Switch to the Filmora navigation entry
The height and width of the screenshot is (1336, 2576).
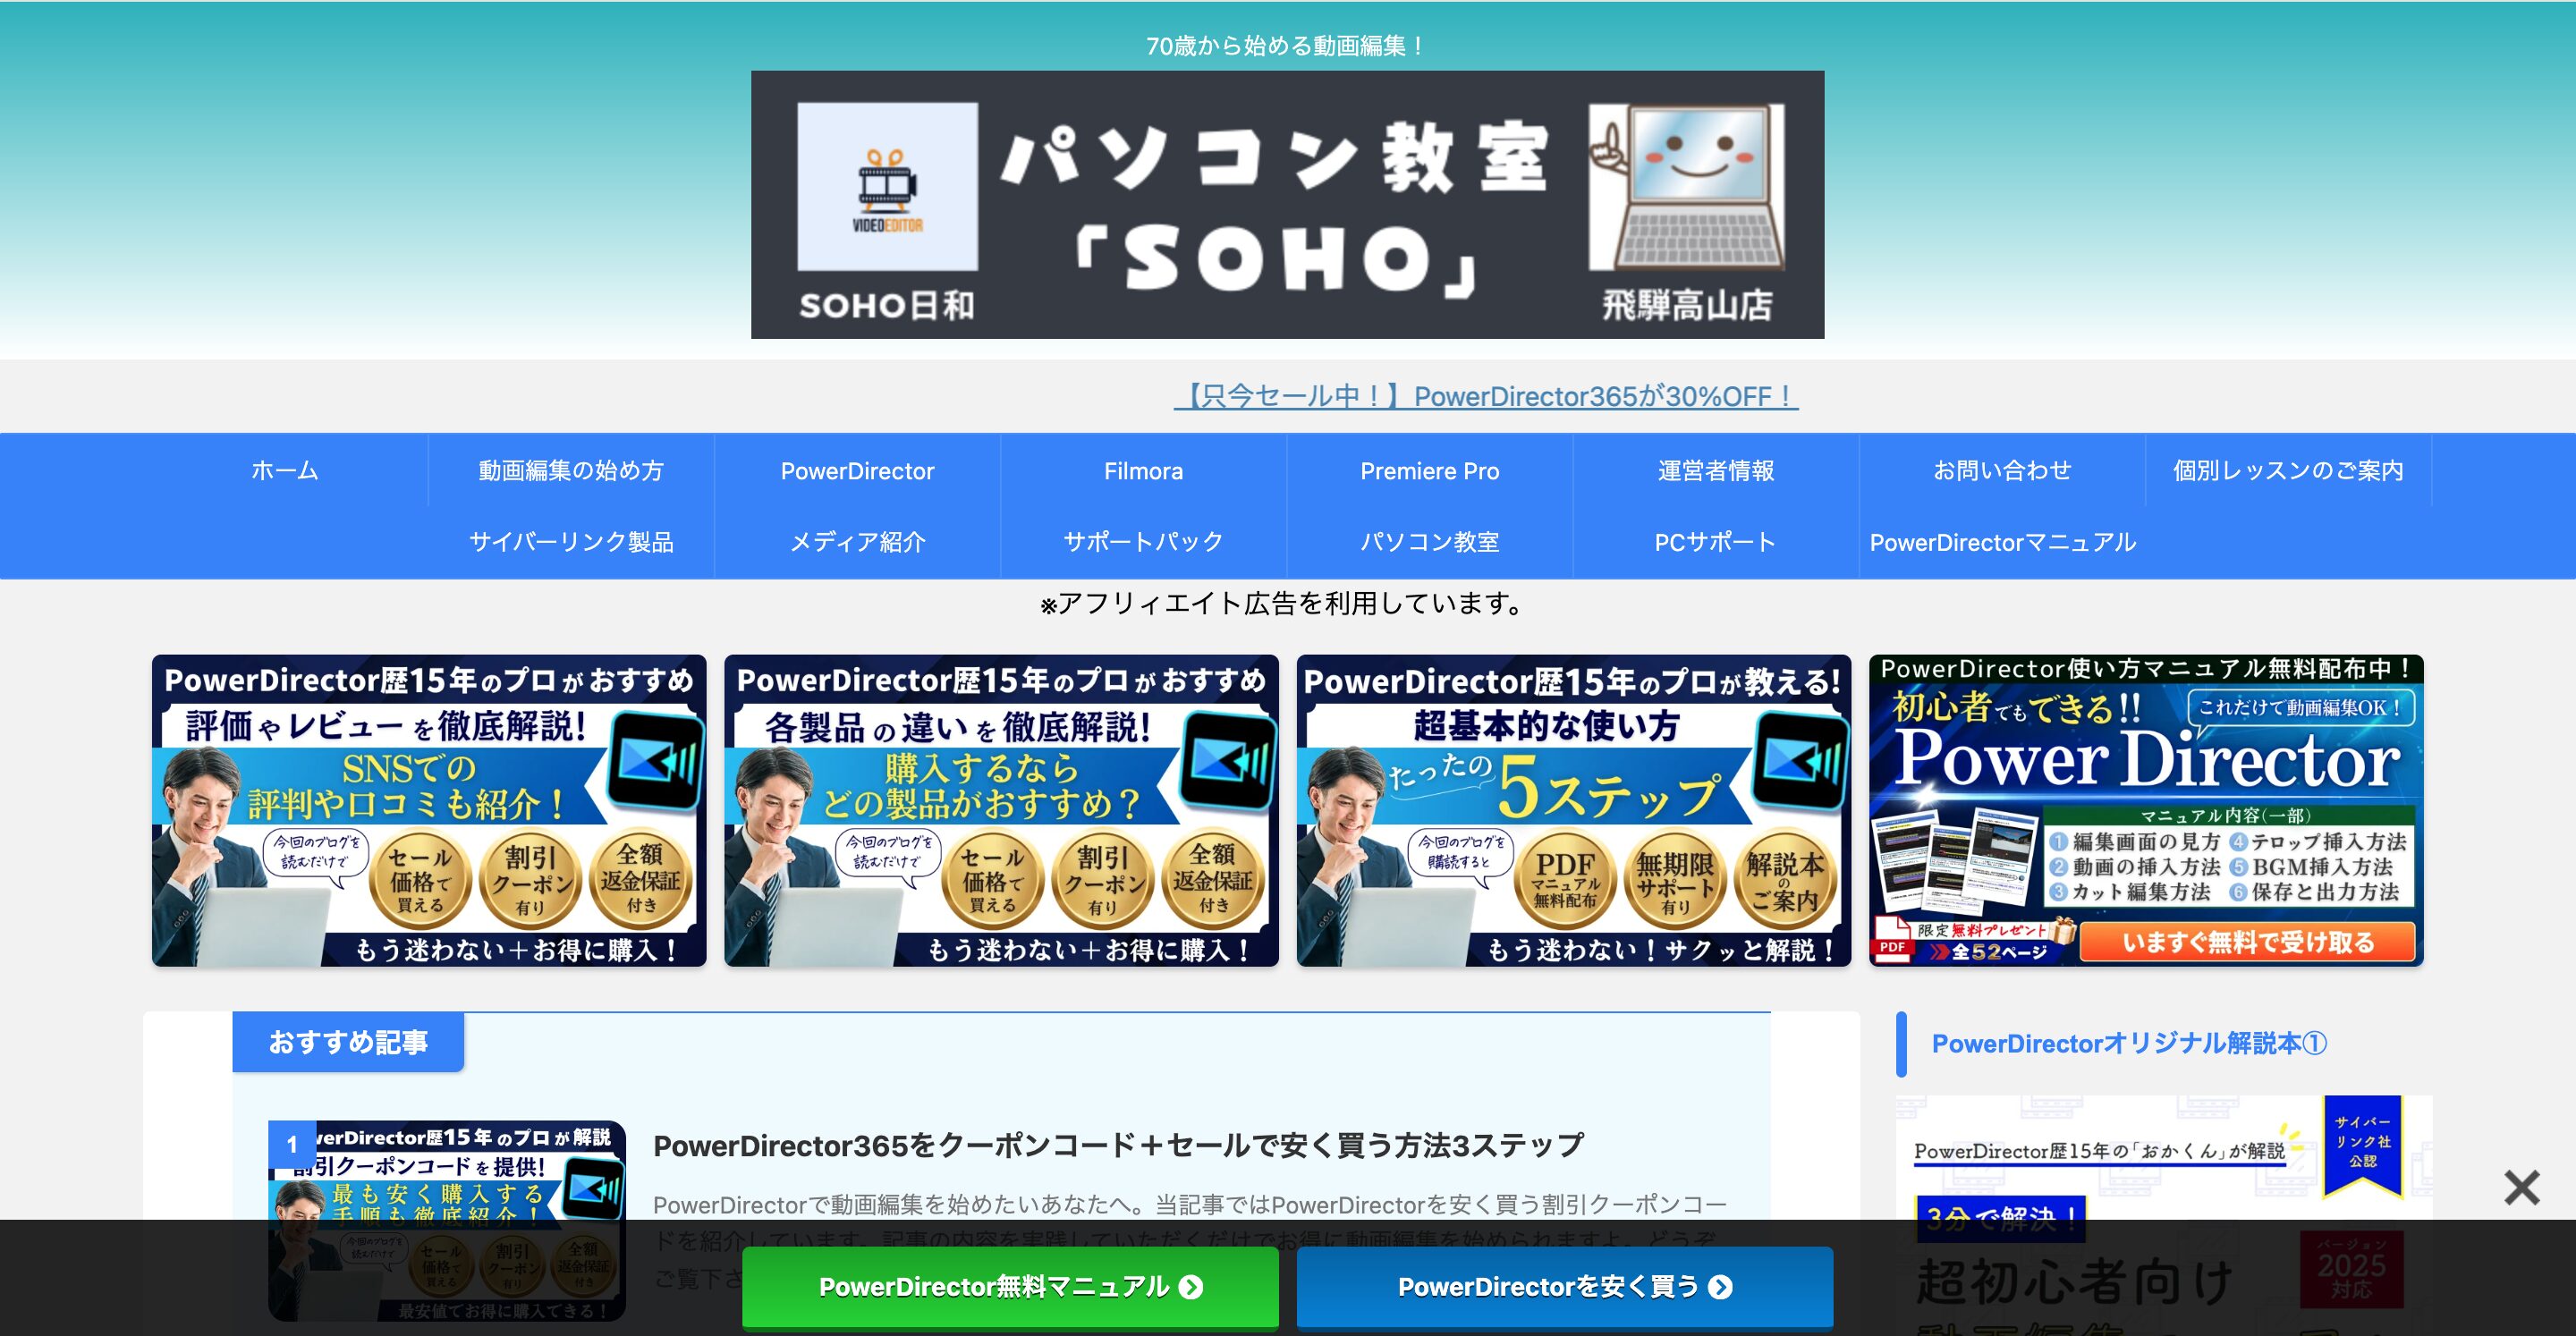pos(1143,470)
